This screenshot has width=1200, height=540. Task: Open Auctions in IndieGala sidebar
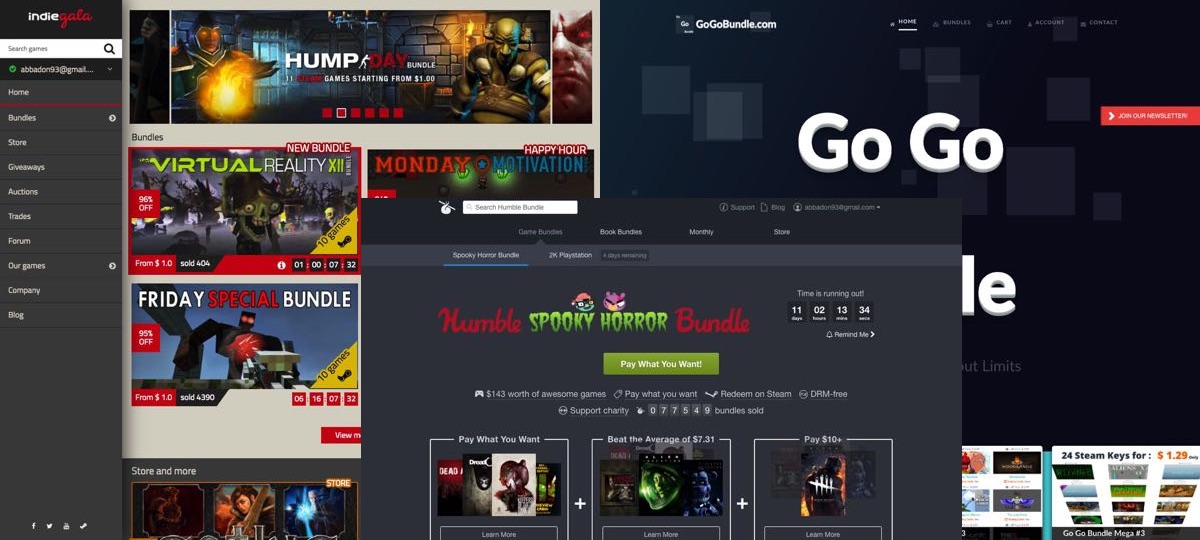[61, 191]
